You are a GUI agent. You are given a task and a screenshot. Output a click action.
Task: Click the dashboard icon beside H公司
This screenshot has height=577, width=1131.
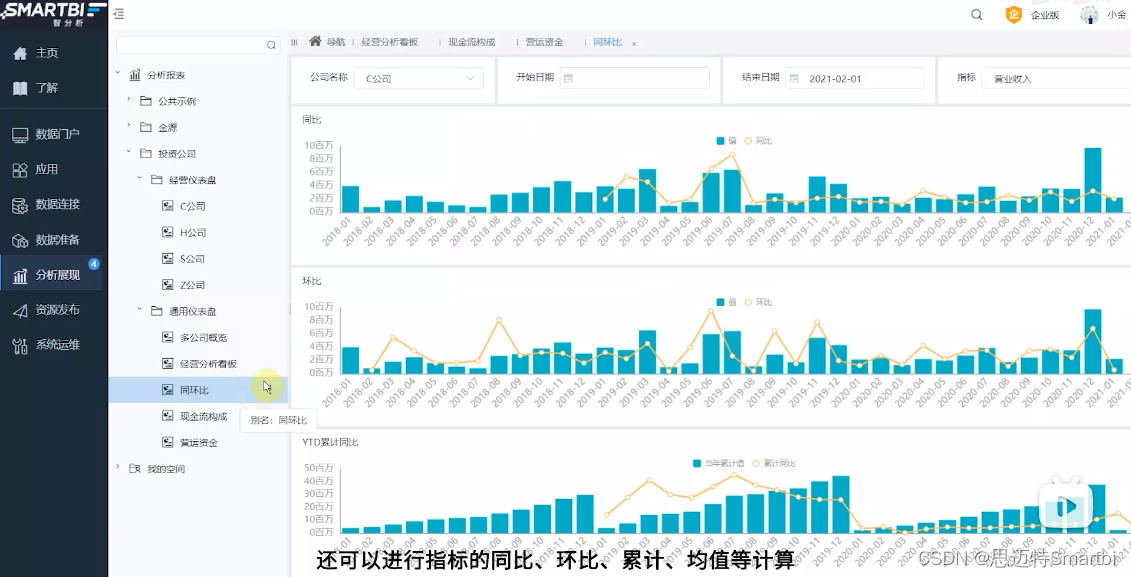pos(167,232)
